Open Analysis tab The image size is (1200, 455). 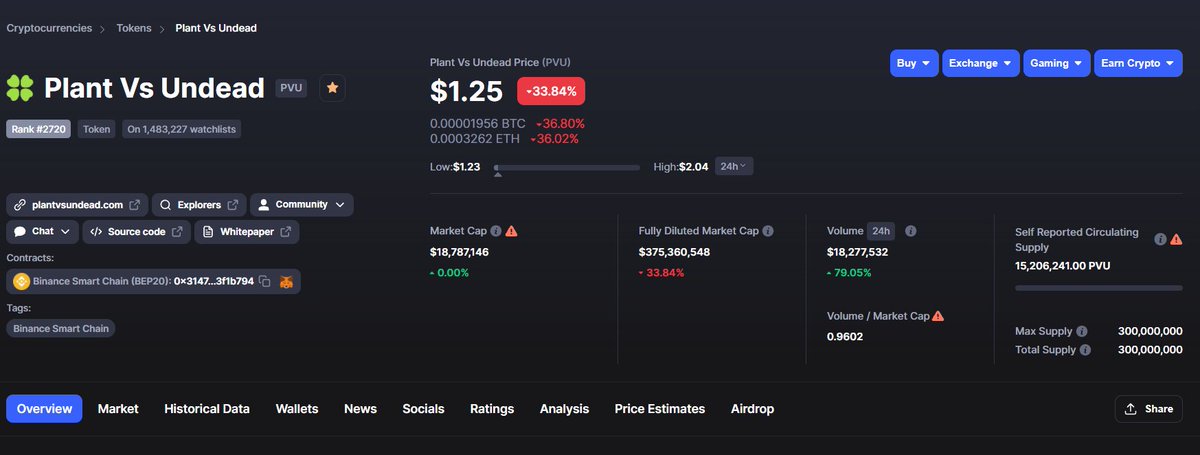(x=564, y=409)
